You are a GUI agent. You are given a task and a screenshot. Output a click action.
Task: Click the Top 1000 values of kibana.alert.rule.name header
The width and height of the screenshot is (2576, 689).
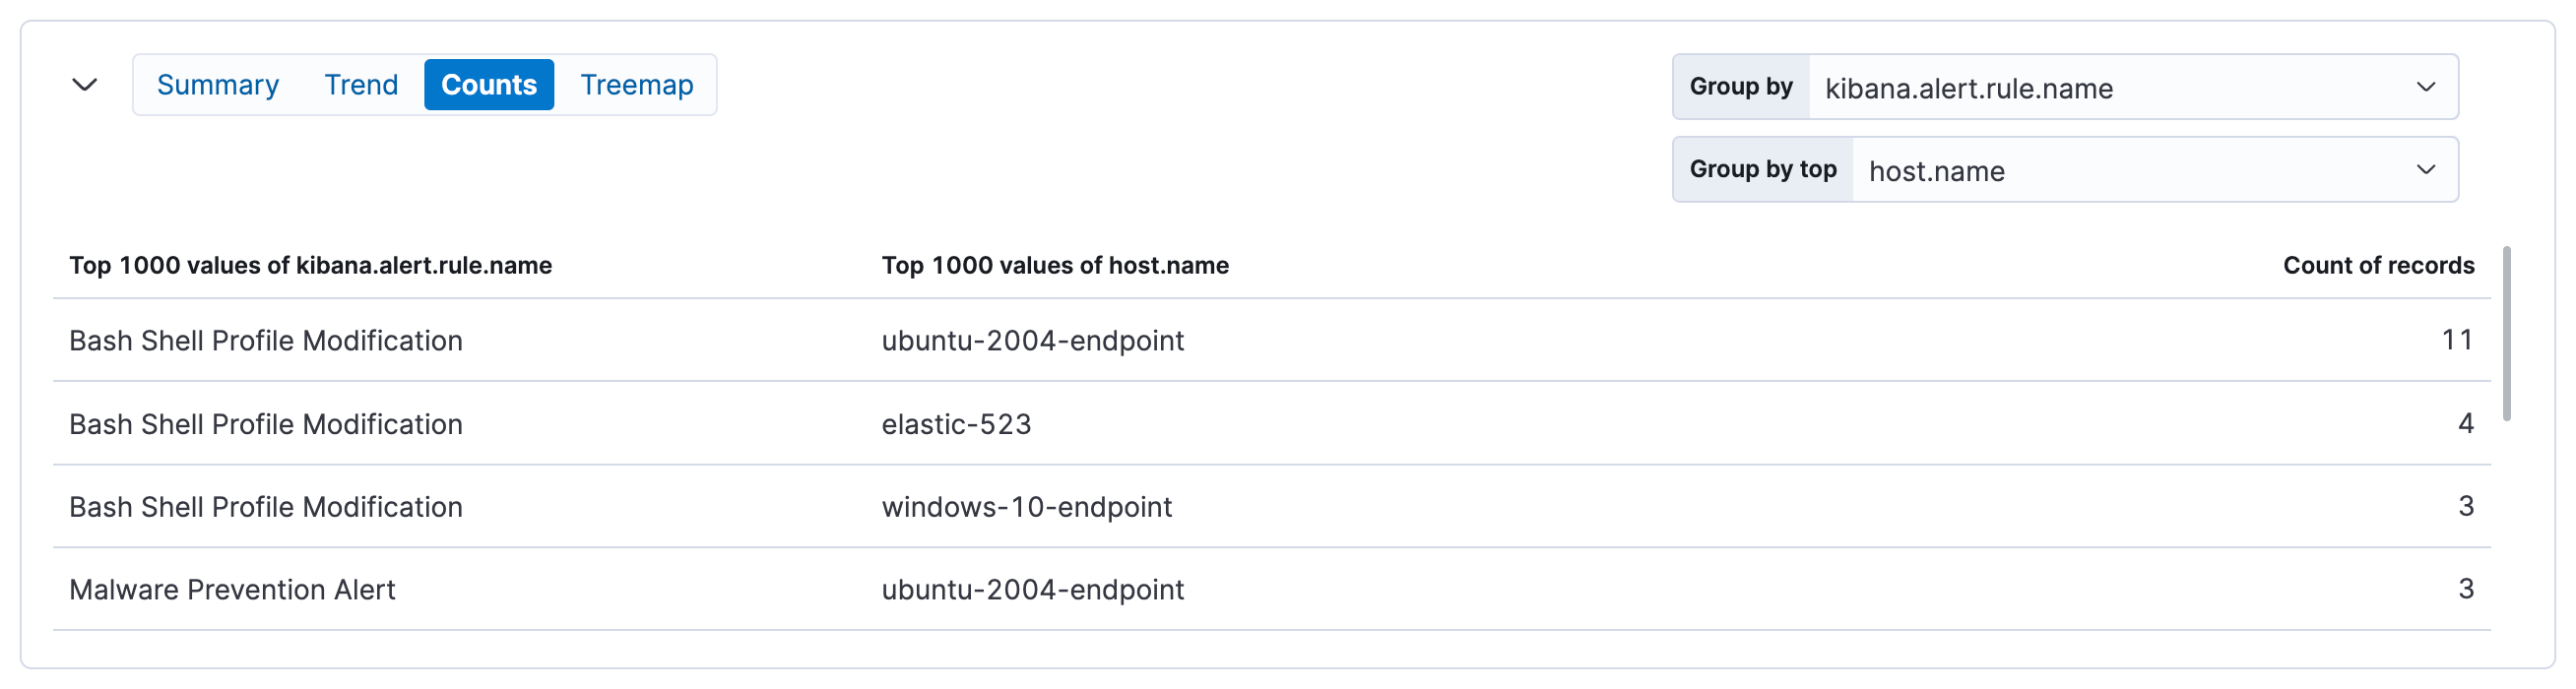310,265
